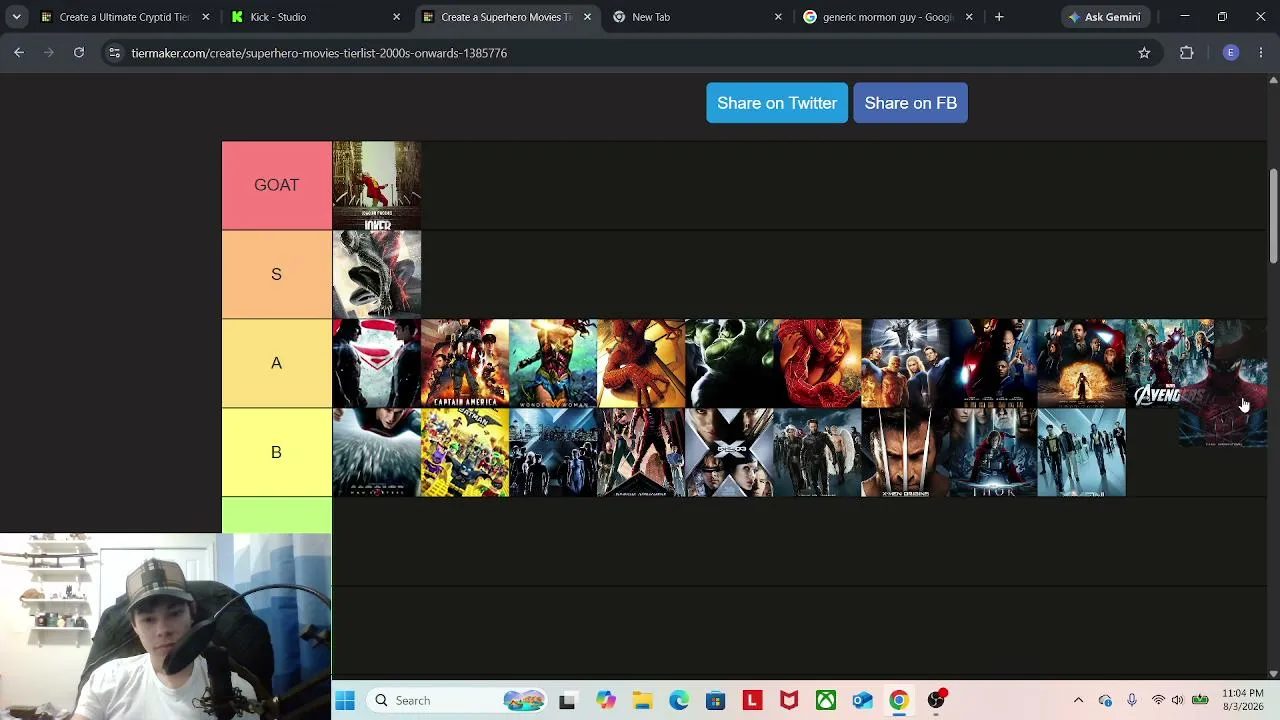Show hidden system tray icons
This screenshot has width=1280, height=720.
click(x=1078, y=701)
